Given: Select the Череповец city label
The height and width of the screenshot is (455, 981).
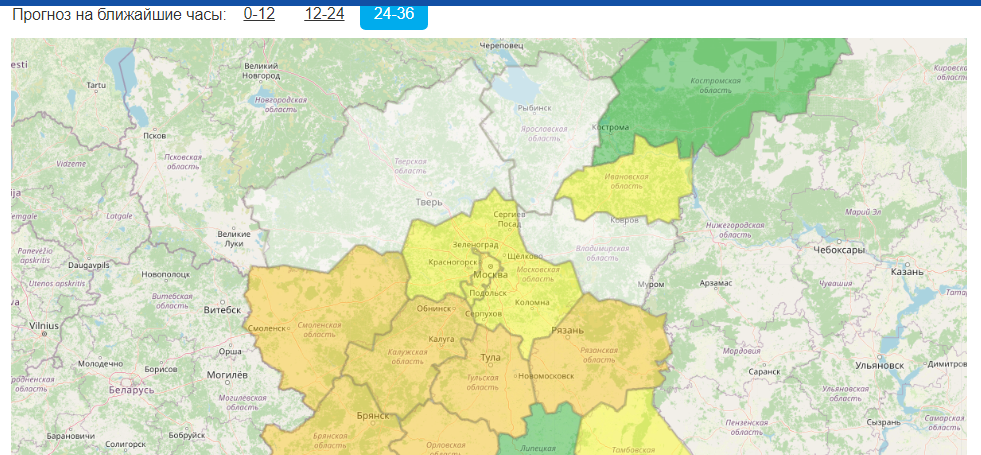Looking at the screenshot, I should pyautogui.click(x=501, y=46).
